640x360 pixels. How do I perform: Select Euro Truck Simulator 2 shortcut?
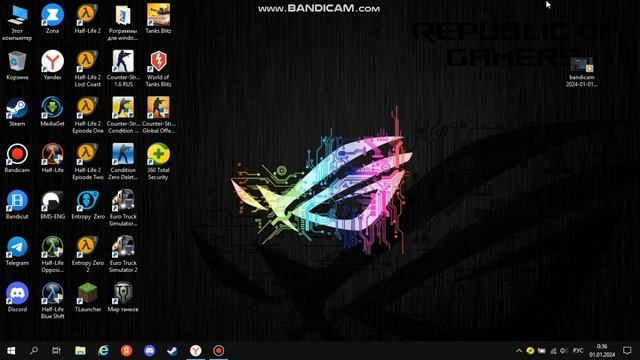[123, 255]
